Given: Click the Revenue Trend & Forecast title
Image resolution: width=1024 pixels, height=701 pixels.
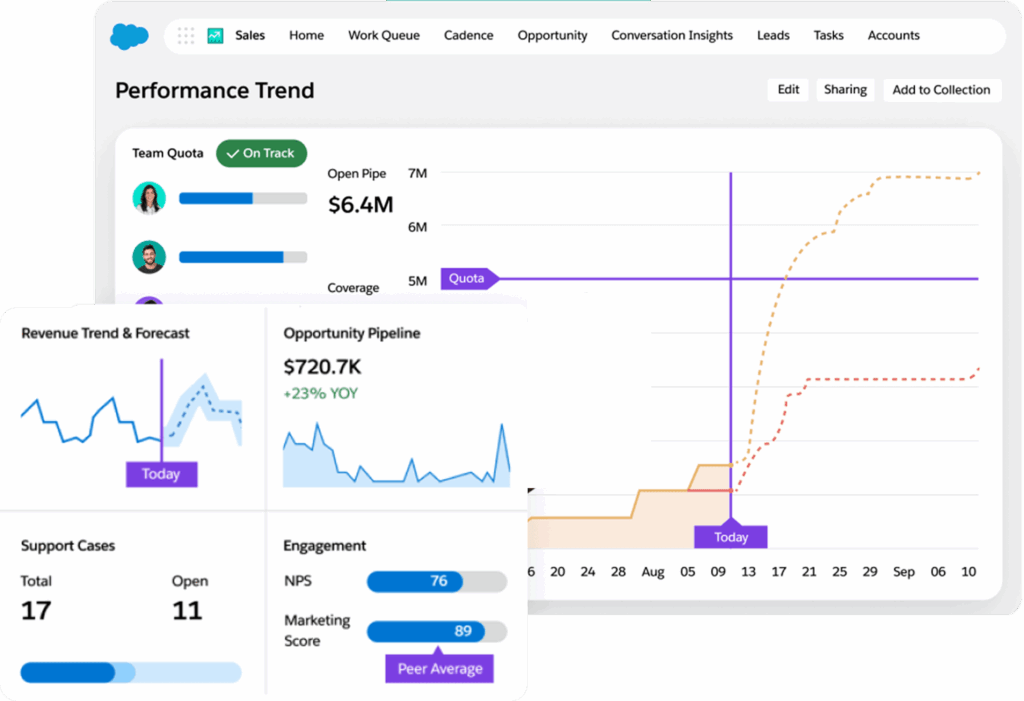Looking at the screenshot, I should pyautogui.click(x=105, y=333).
